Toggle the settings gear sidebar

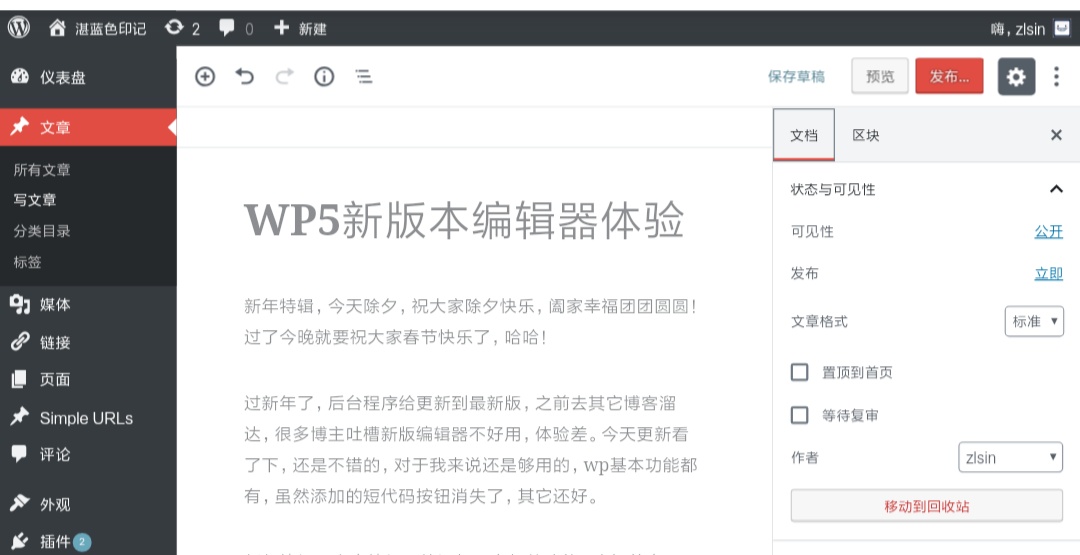(x=1016, y=76)
